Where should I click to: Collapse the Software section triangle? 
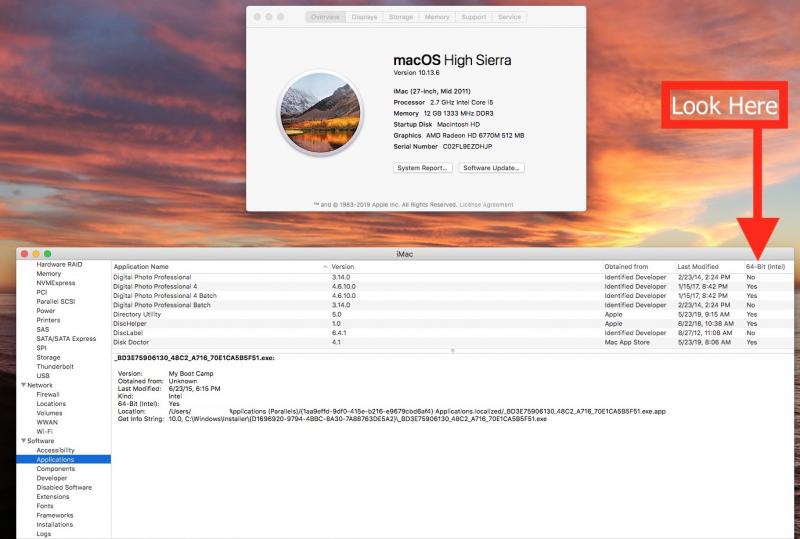(23, 440)
